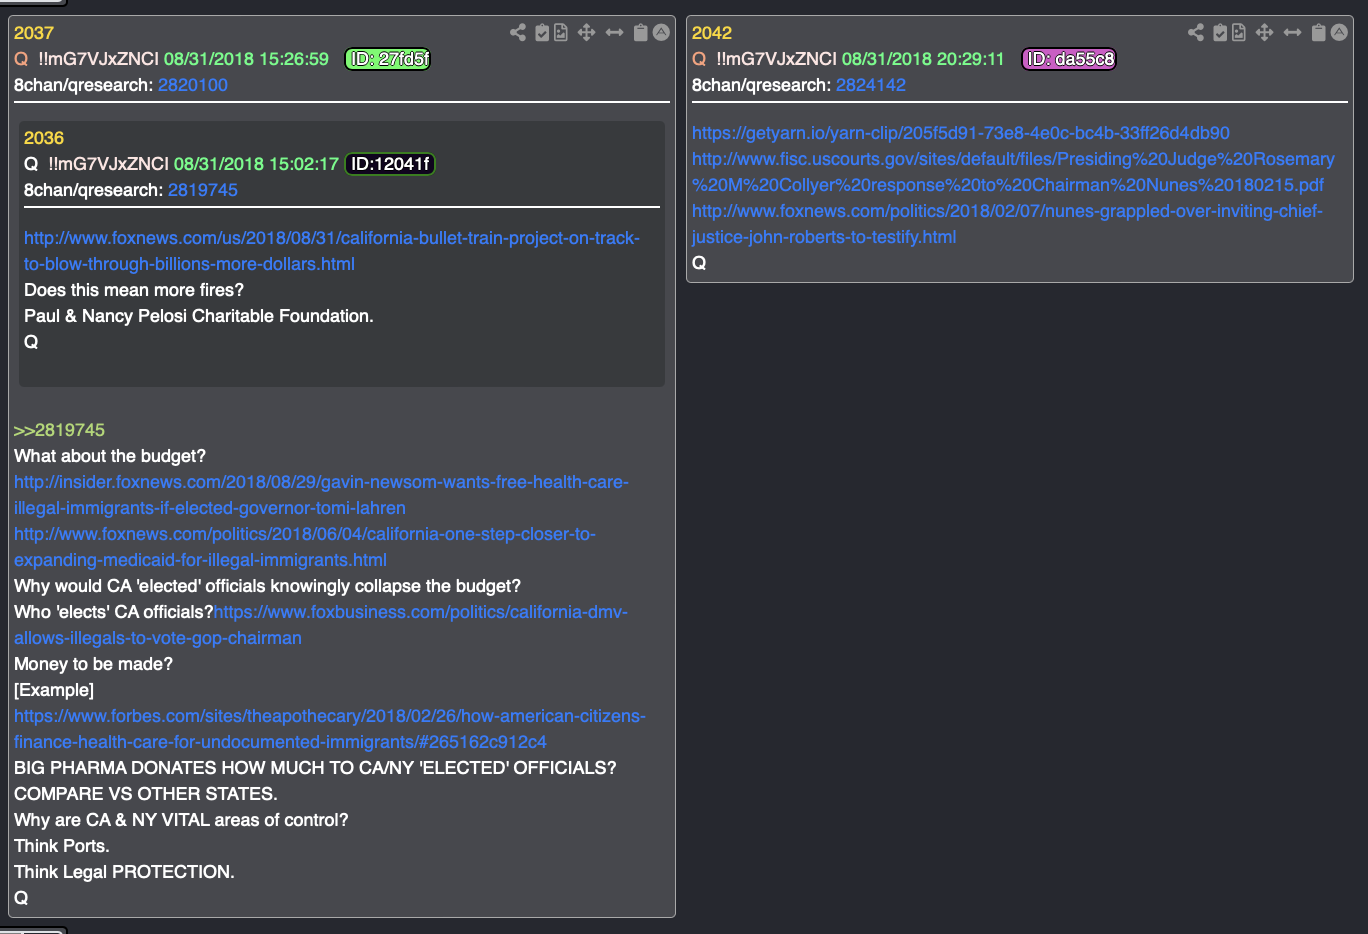Collapse post 2037 with the circled up-arrow
This screenshot has width=1368, height=934.
pyautogui.click(x=661, y=32)
